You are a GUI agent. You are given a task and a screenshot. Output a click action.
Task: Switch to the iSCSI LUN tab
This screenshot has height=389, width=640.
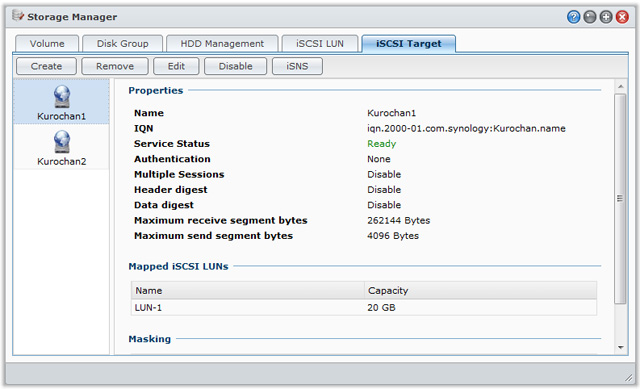pyautogui.click(x=320, y=44)
